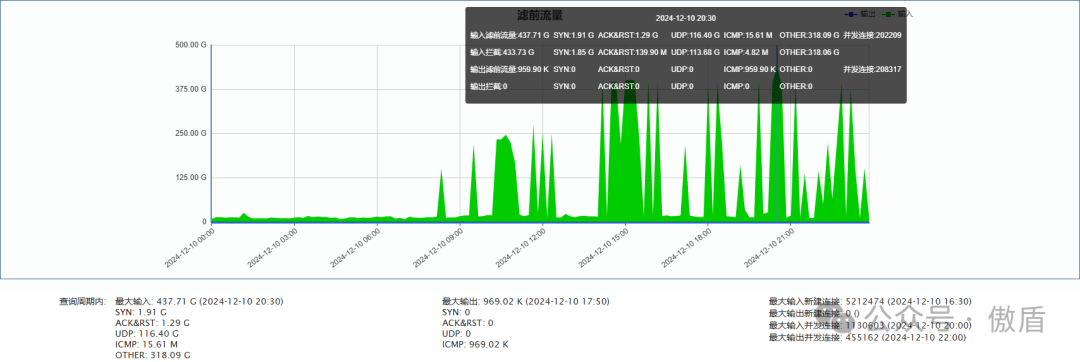The image size is (1080, 362).
Task: Click the 最大输入 437.71 G summary text
Action: 199,301
